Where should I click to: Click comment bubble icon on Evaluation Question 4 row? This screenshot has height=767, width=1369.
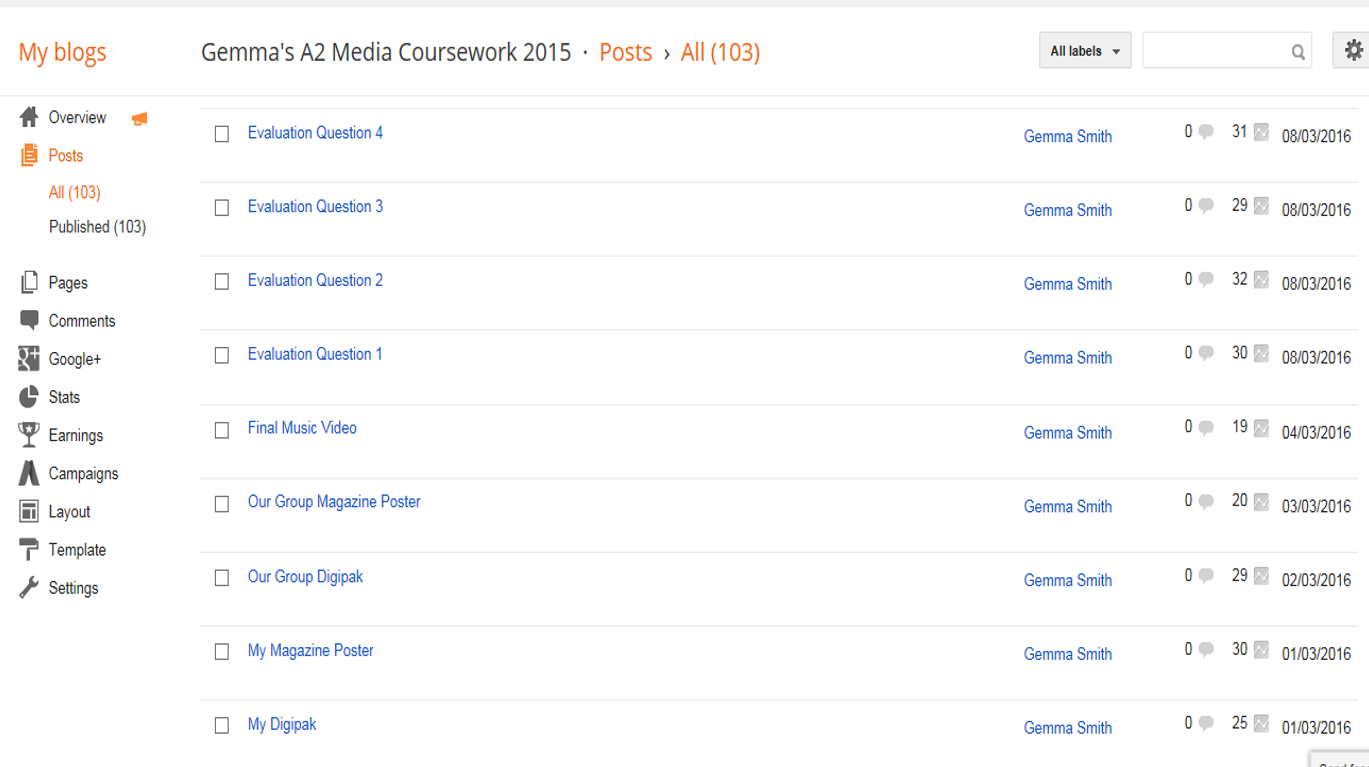point(1206,132)
